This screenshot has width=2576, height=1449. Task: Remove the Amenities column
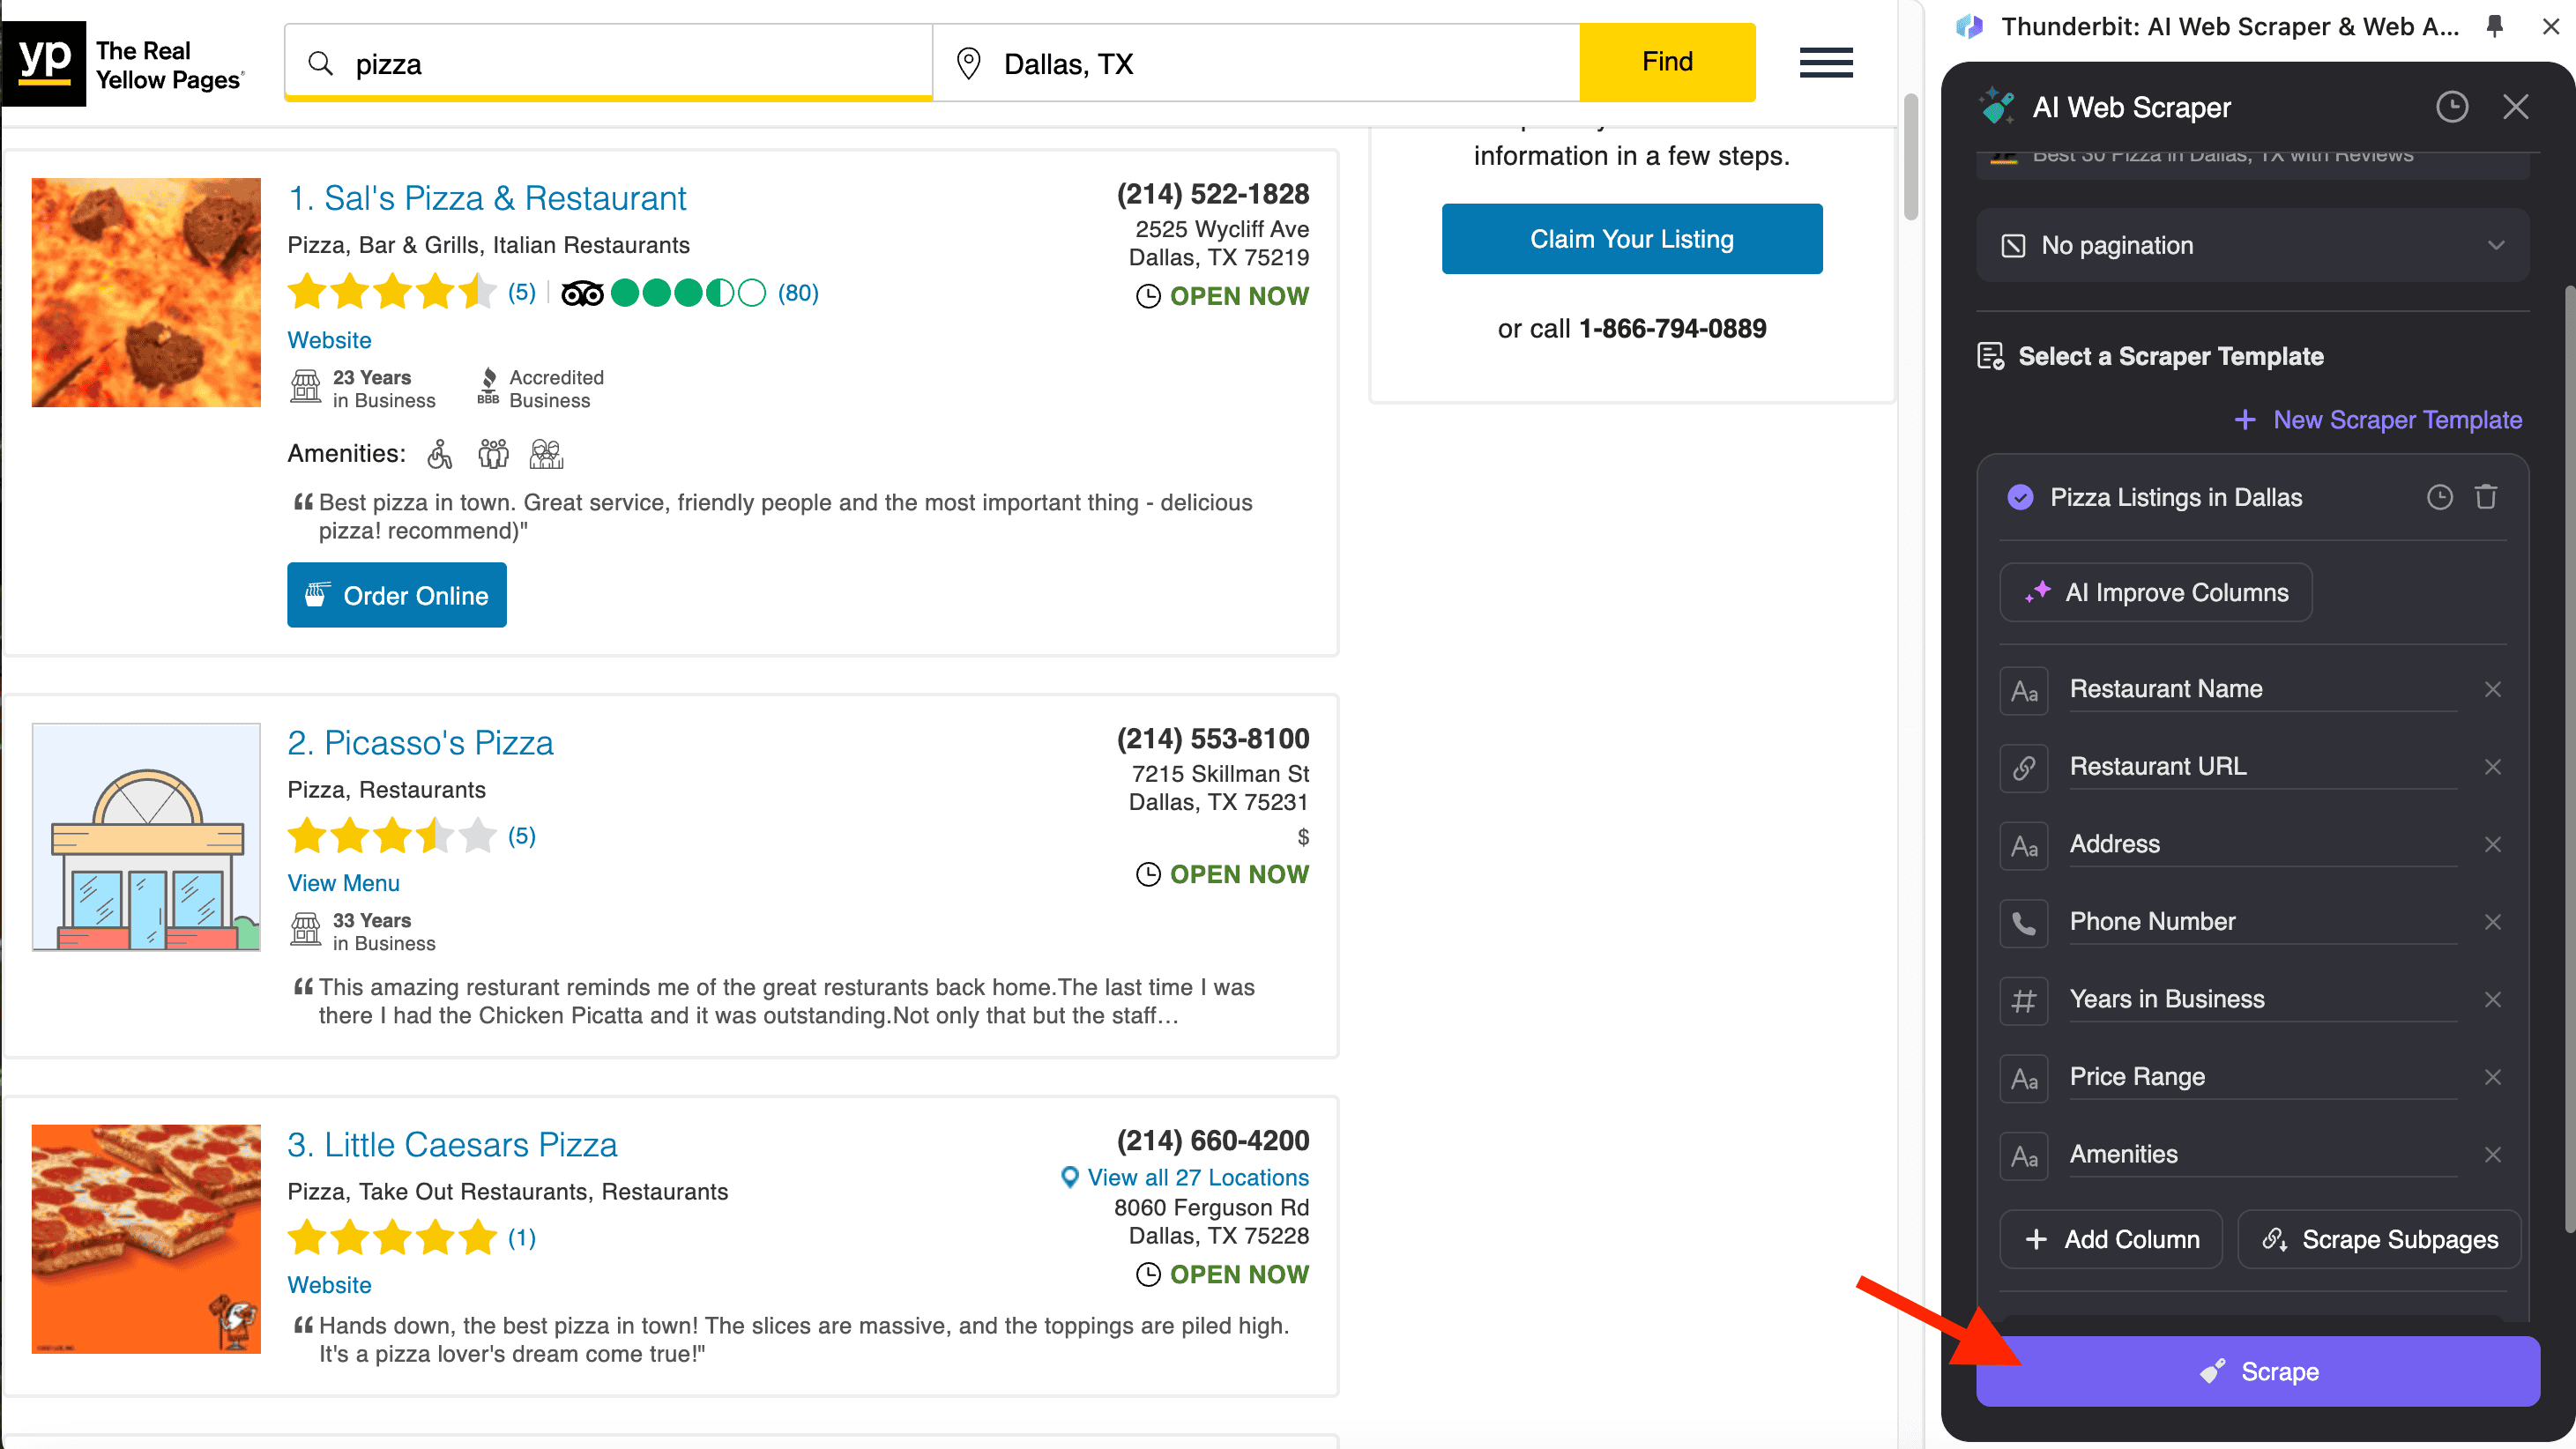tap(2492, 1155)
